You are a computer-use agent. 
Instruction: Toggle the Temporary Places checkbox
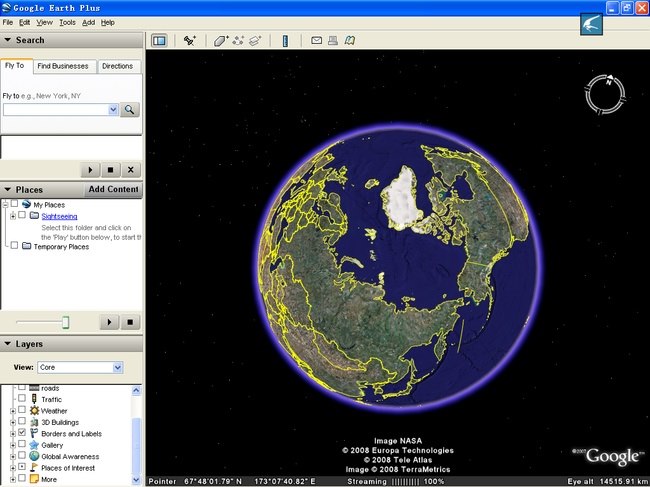(15, 245)
